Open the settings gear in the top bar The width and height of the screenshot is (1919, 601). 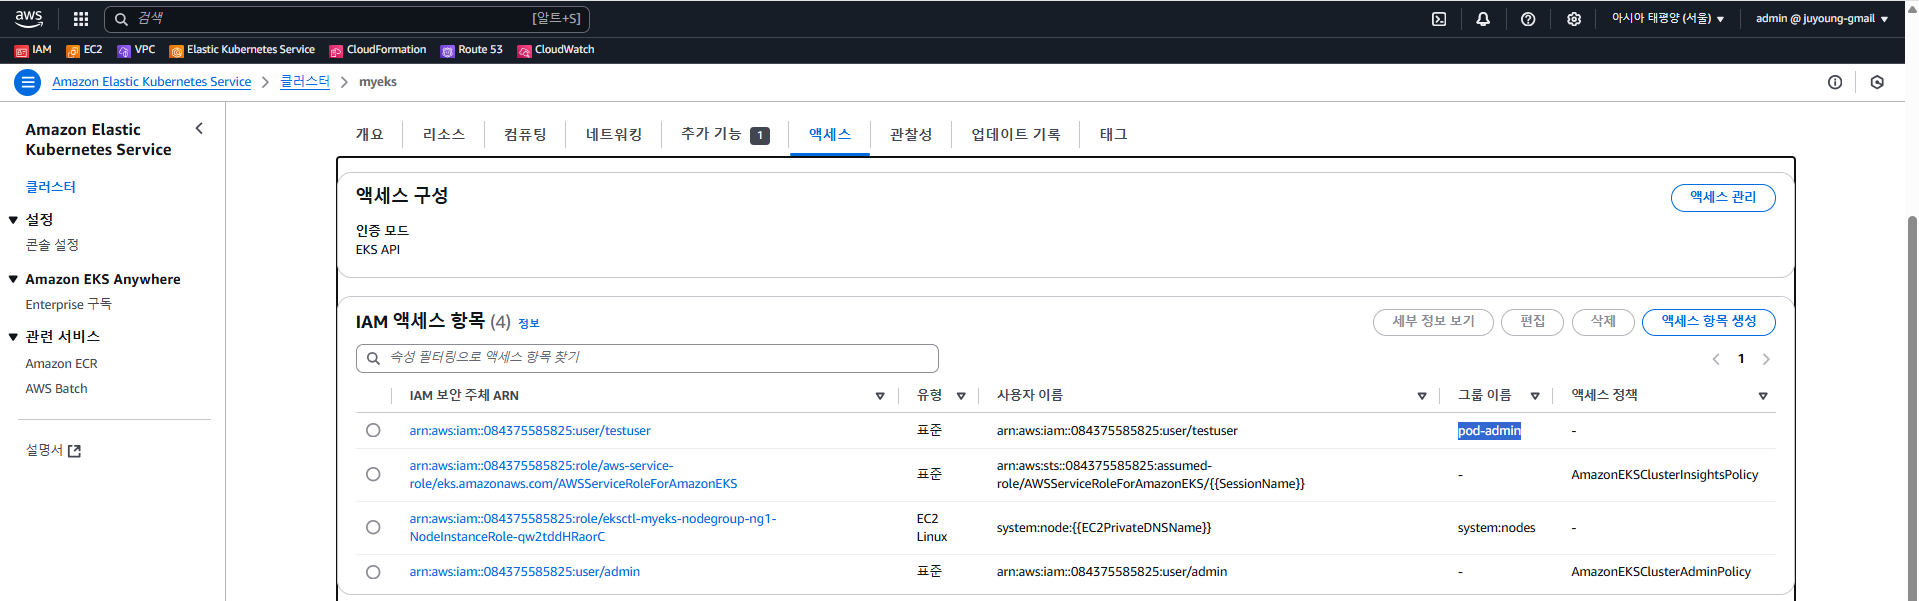point(1574,19)
